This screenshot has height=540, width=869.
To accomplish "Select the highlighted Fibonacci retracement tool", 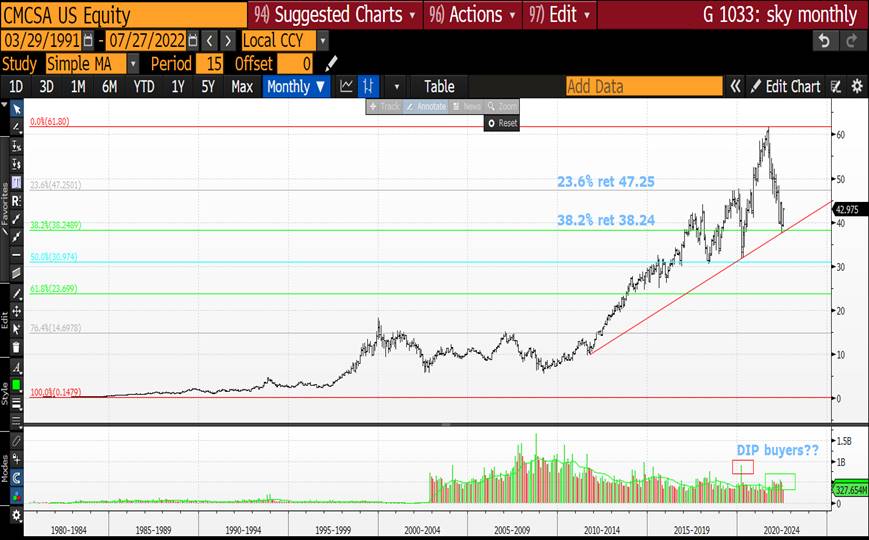I will click(17, 182).
